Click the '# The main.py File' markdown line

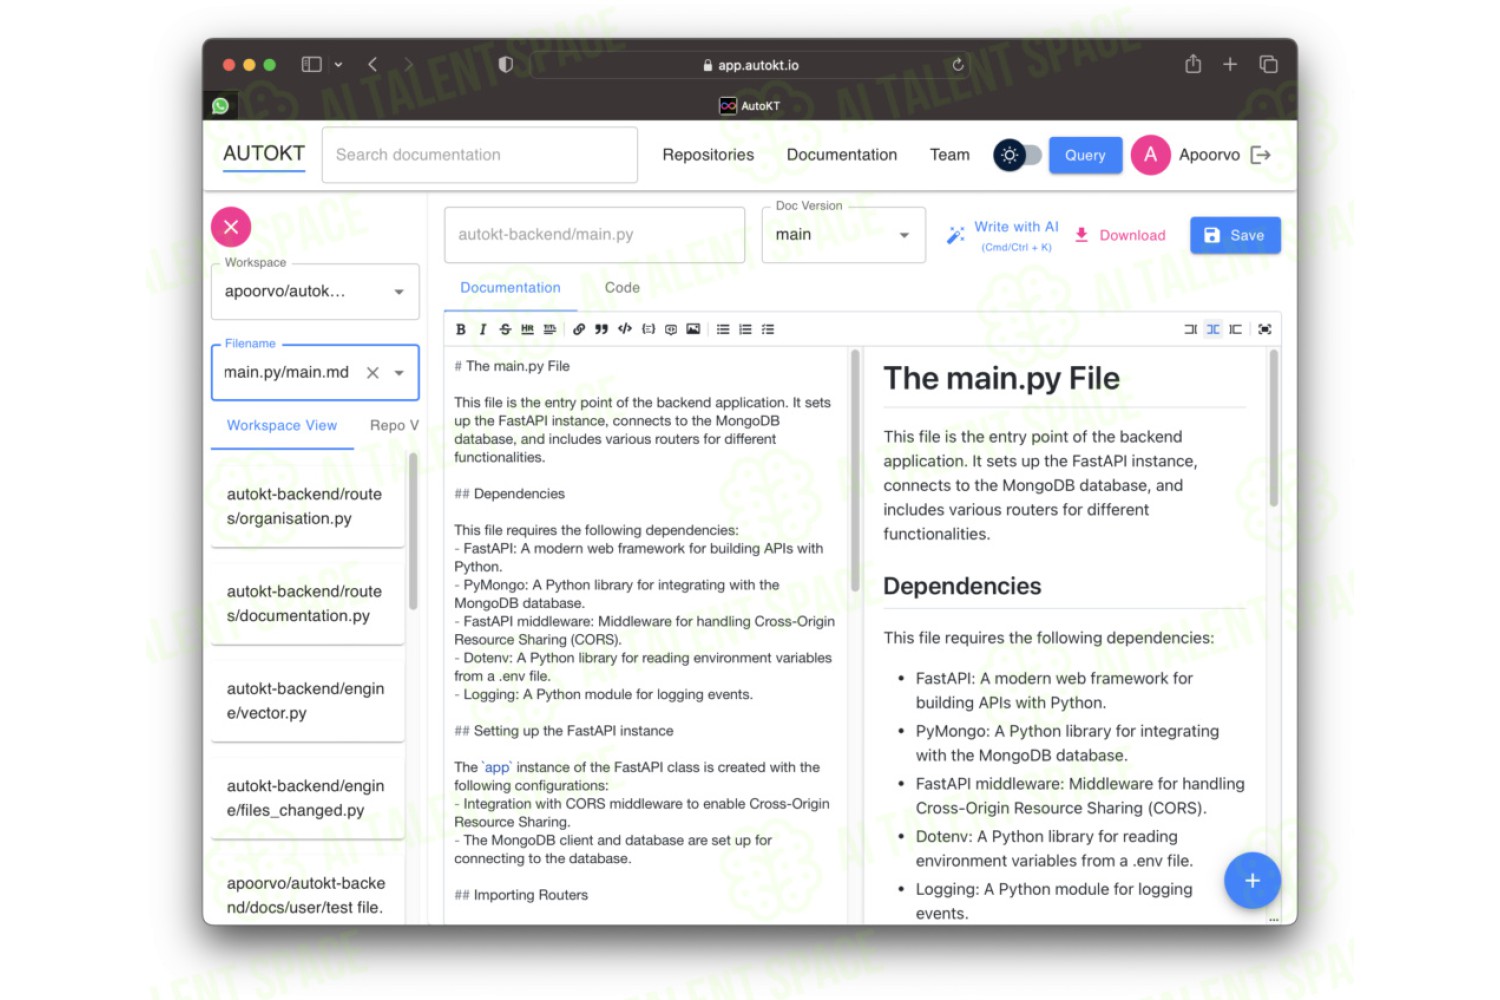[512, 366]
